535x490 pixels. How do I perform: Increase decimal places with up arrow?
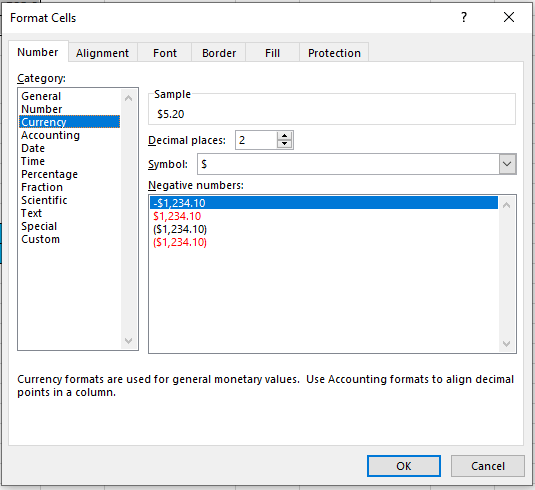(285, 136)
